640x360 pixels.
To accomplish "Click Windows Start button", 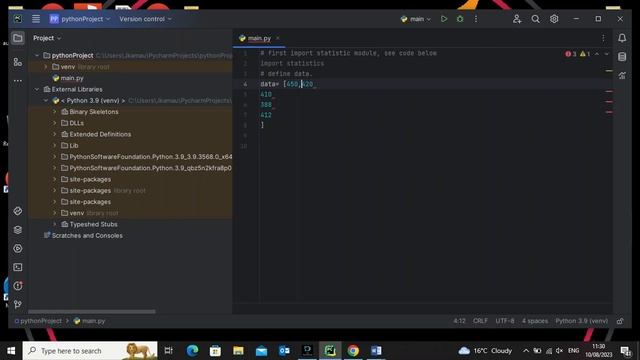I will (11, 351).
